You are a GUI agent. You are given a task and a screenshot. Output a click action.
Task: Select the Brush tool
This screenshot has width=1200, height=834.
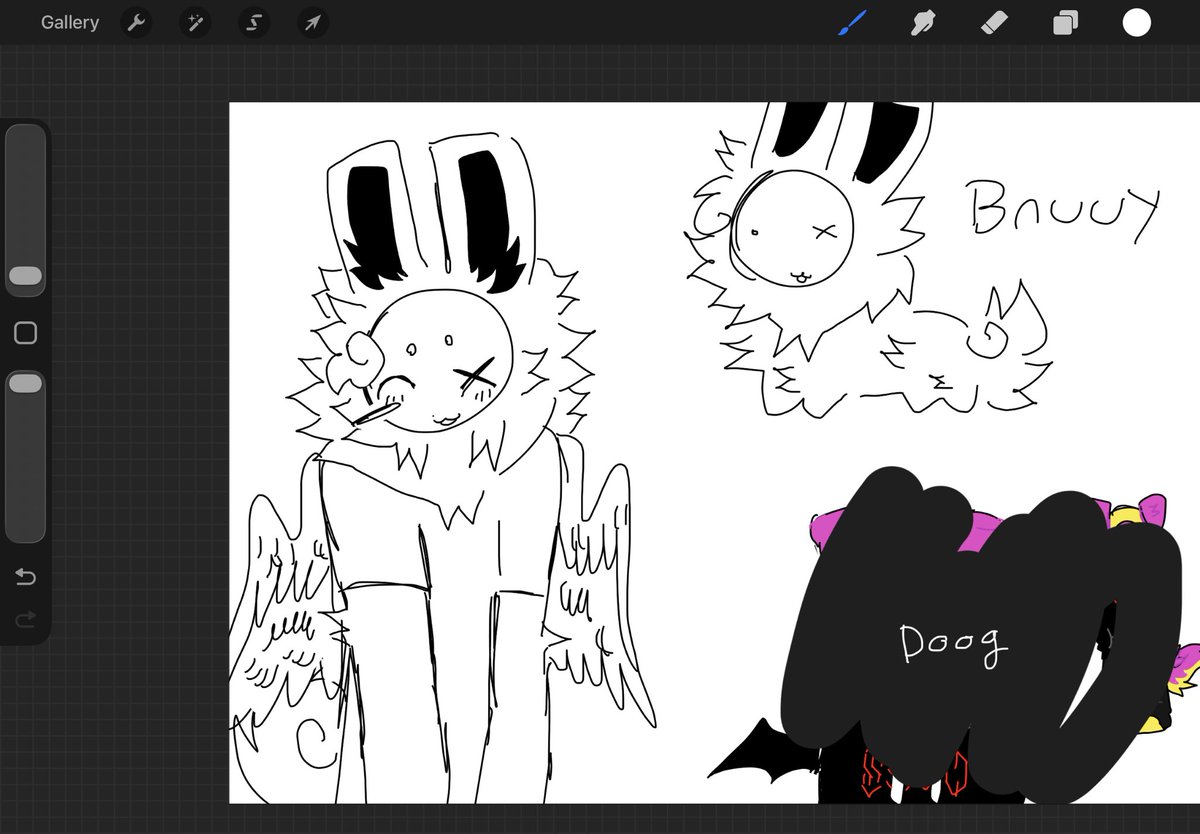pyautogui.click(x=852, y=23)
